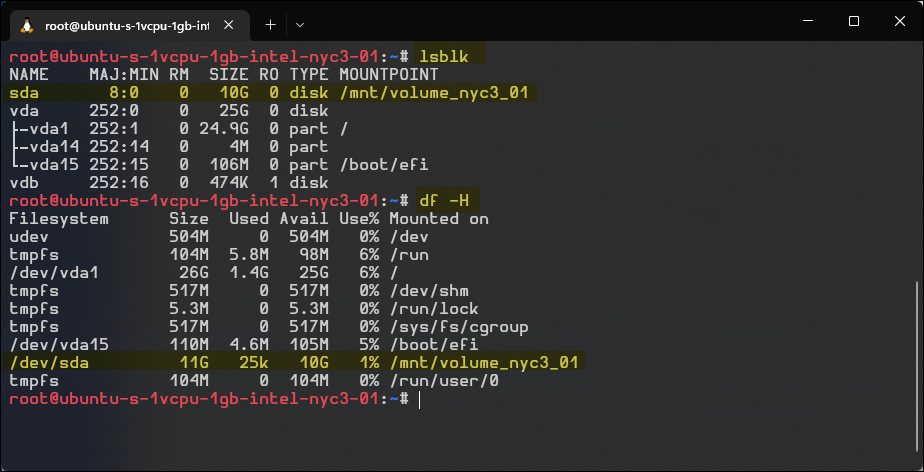Close the Windows Terminal window

(900, 21)
